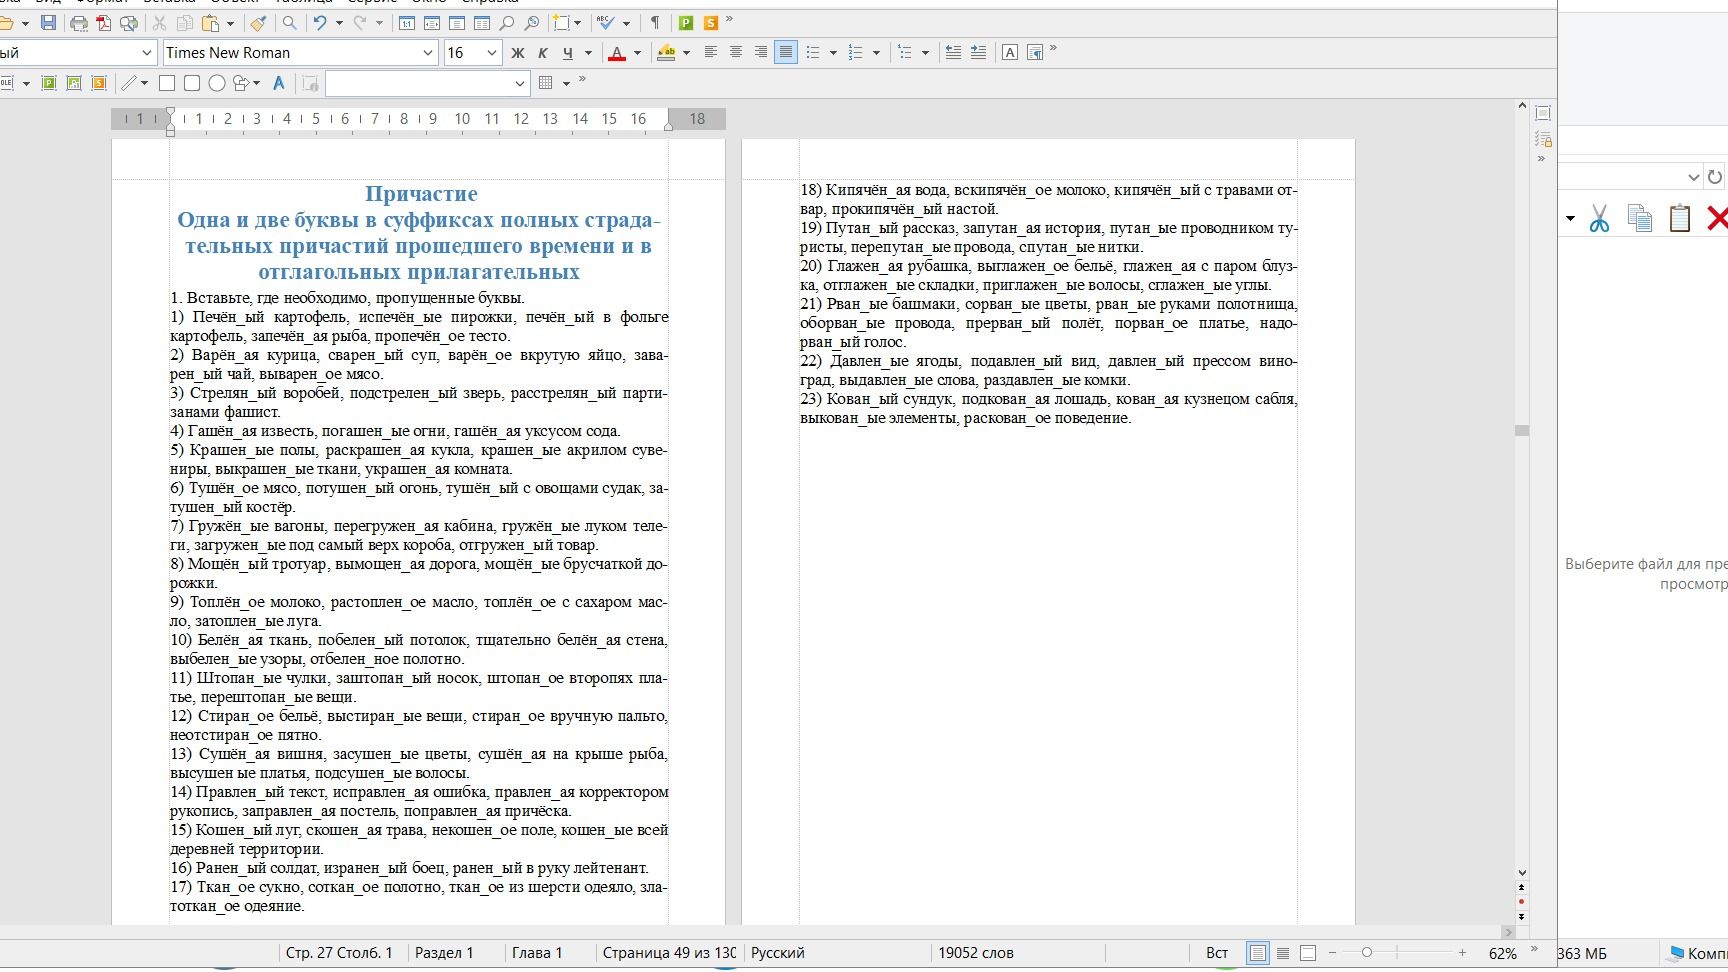Select multi-page view in status bar
This screenshot has width=1728, height=972.
pos(1283,953)
